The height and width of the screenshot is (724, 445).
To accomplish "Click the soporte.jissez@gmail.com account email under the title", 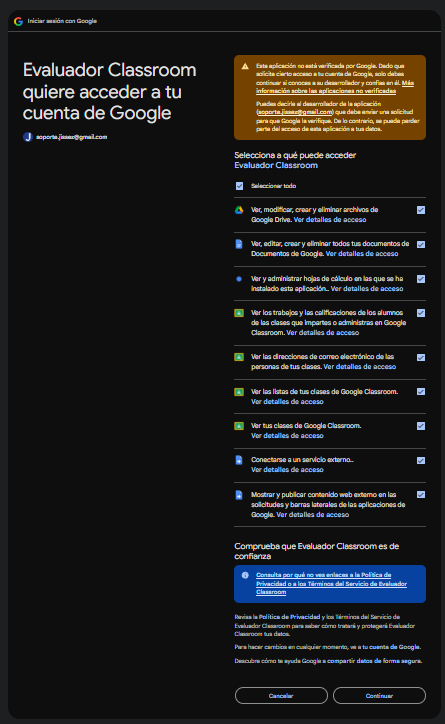I will click(72, 137).
